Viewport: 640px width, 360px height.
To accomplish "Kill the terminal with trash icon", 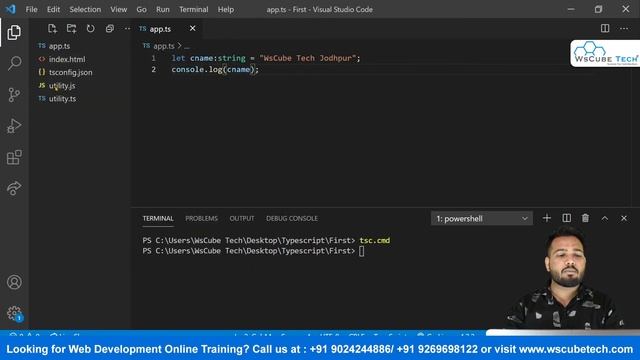I will (585, 218).
